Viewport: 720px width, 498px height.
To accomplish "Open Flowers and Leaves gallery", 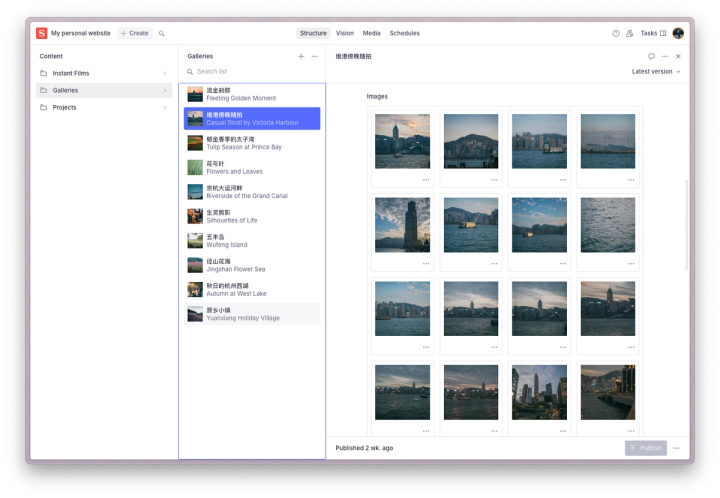I will tap(252, 168).
